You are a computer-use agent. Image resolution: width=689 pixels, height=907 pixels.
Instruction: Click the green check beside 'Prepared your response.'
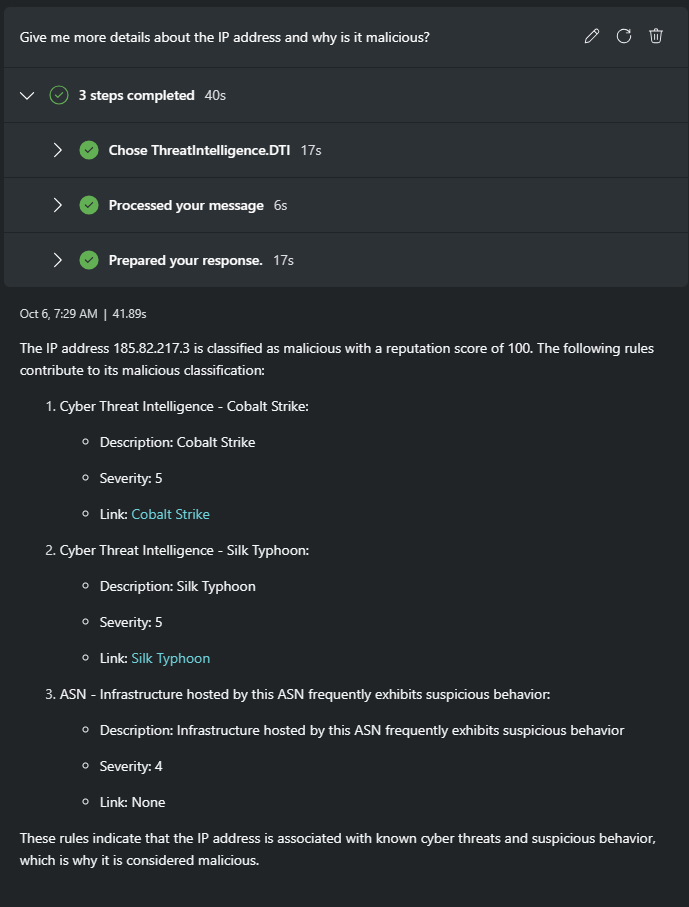coord(89,260)
